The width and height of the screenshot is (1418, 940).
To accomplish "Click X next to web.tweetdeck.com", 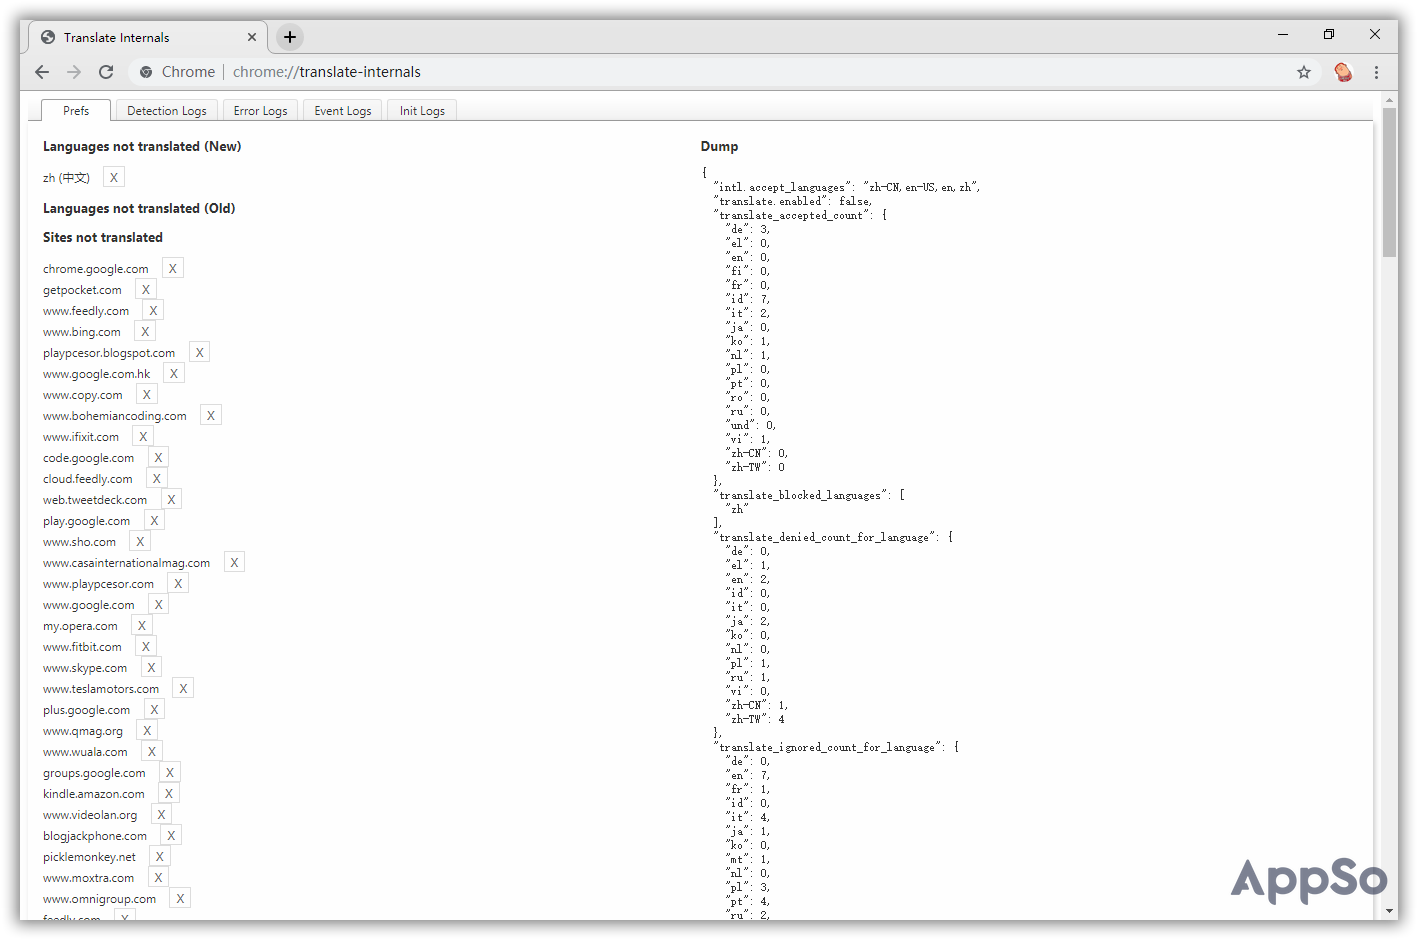I will tap(171, 500).
